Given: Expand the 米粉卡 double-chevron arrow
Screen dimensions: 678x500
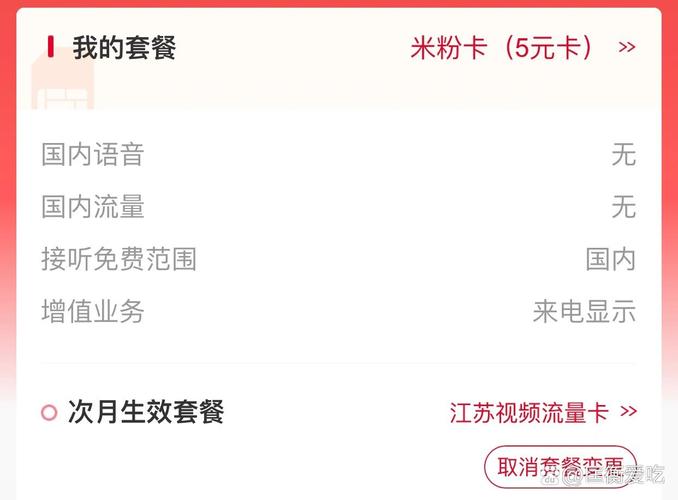Looking at the screenshot, I should (627, 47).
